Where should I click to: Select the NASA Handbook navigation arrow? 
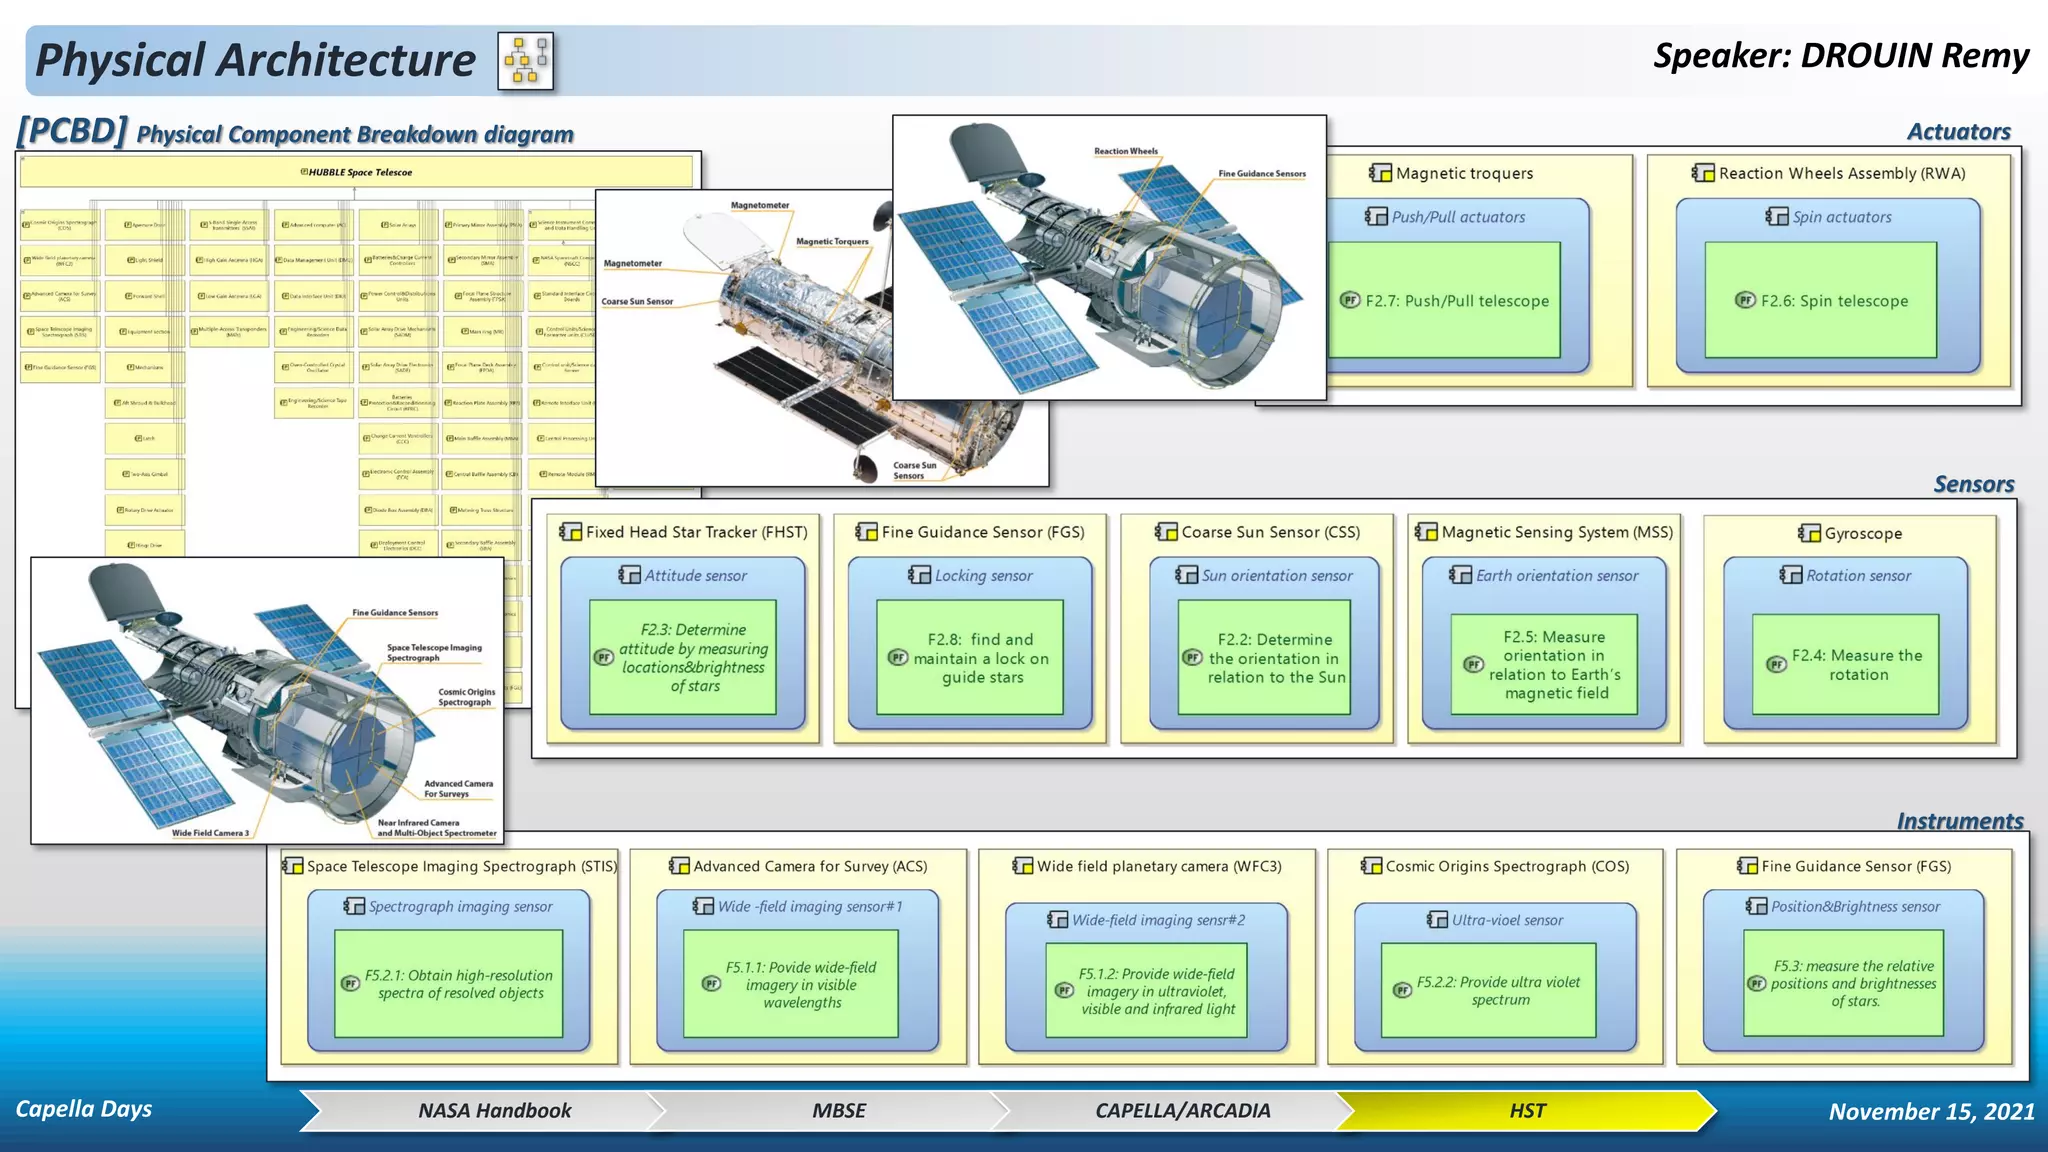tap(494, 1110)
